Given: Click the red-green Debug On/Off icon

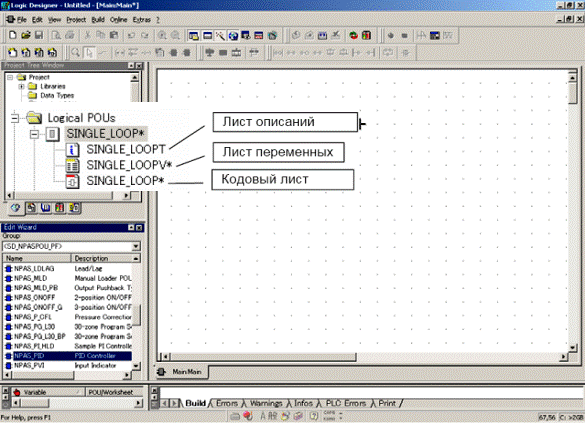Looking at the screenshot, I should pos(353,35).
